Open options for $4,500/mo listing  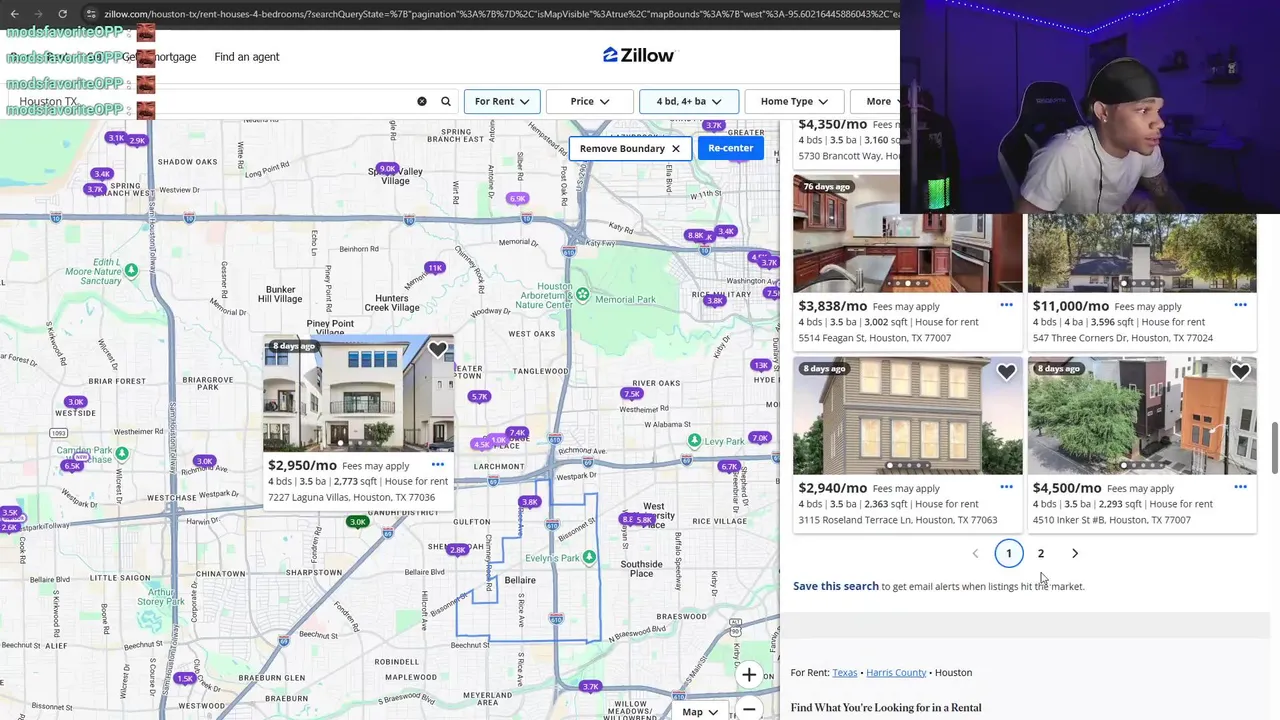pos(1240,487)
